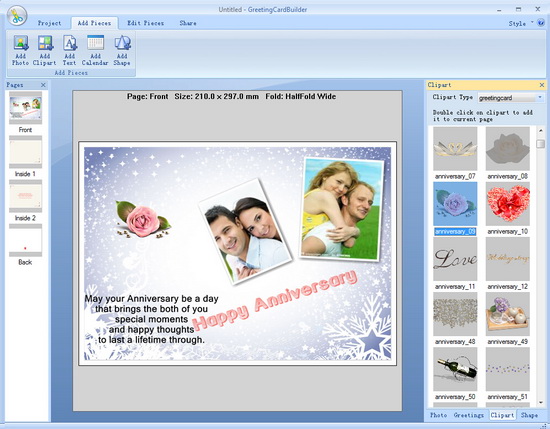Switch to the Greetings bottom tab
Viewport: 550px width, 429px height.
[469, 415]
